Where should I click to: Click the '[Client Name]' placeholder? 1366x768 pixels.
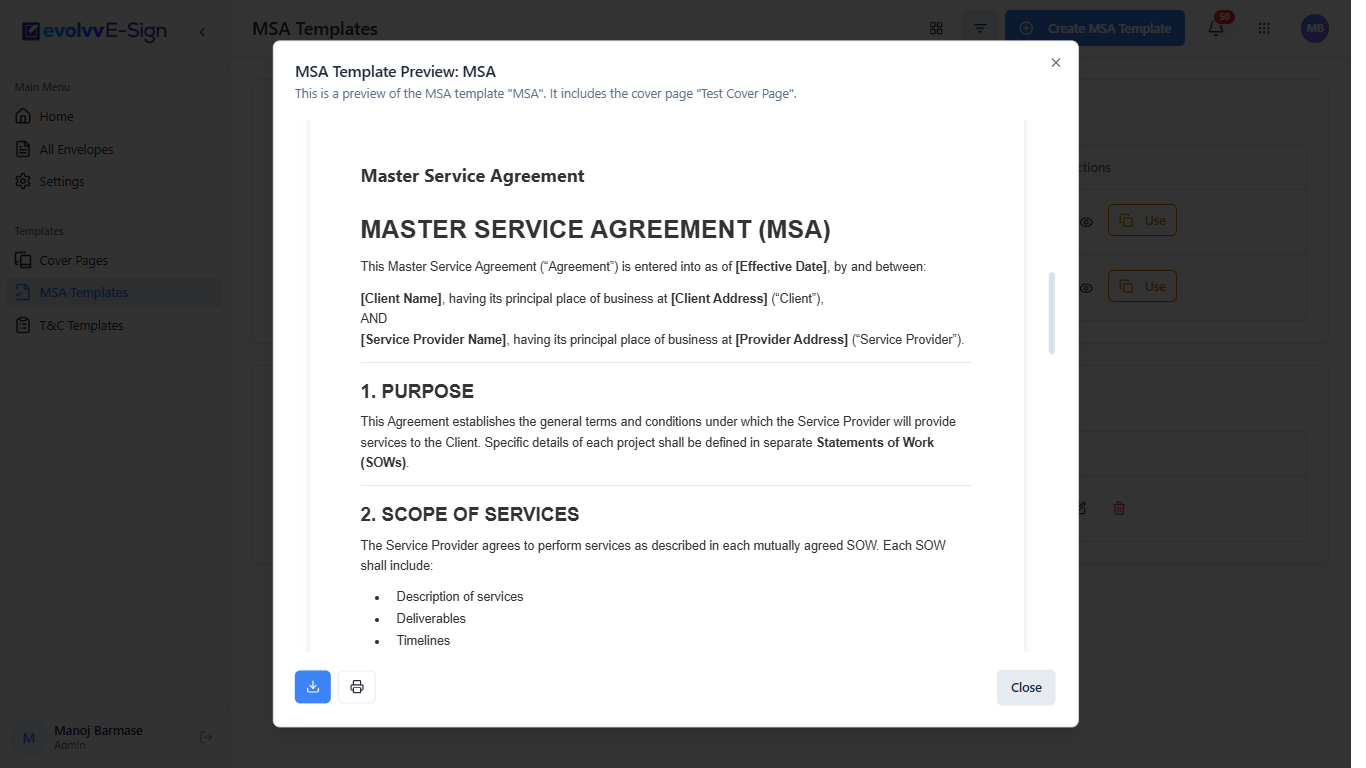(401, 298)
